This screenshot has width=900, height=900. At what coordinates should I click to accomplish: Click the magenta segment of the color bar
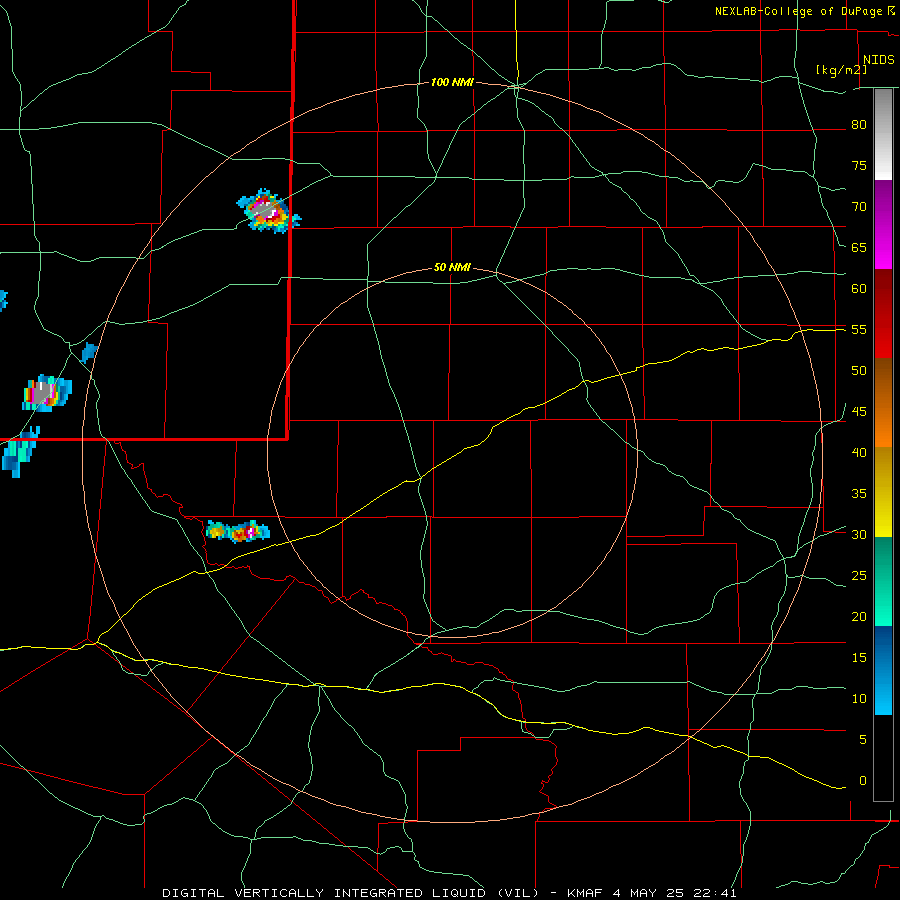(x=883, y=224)
